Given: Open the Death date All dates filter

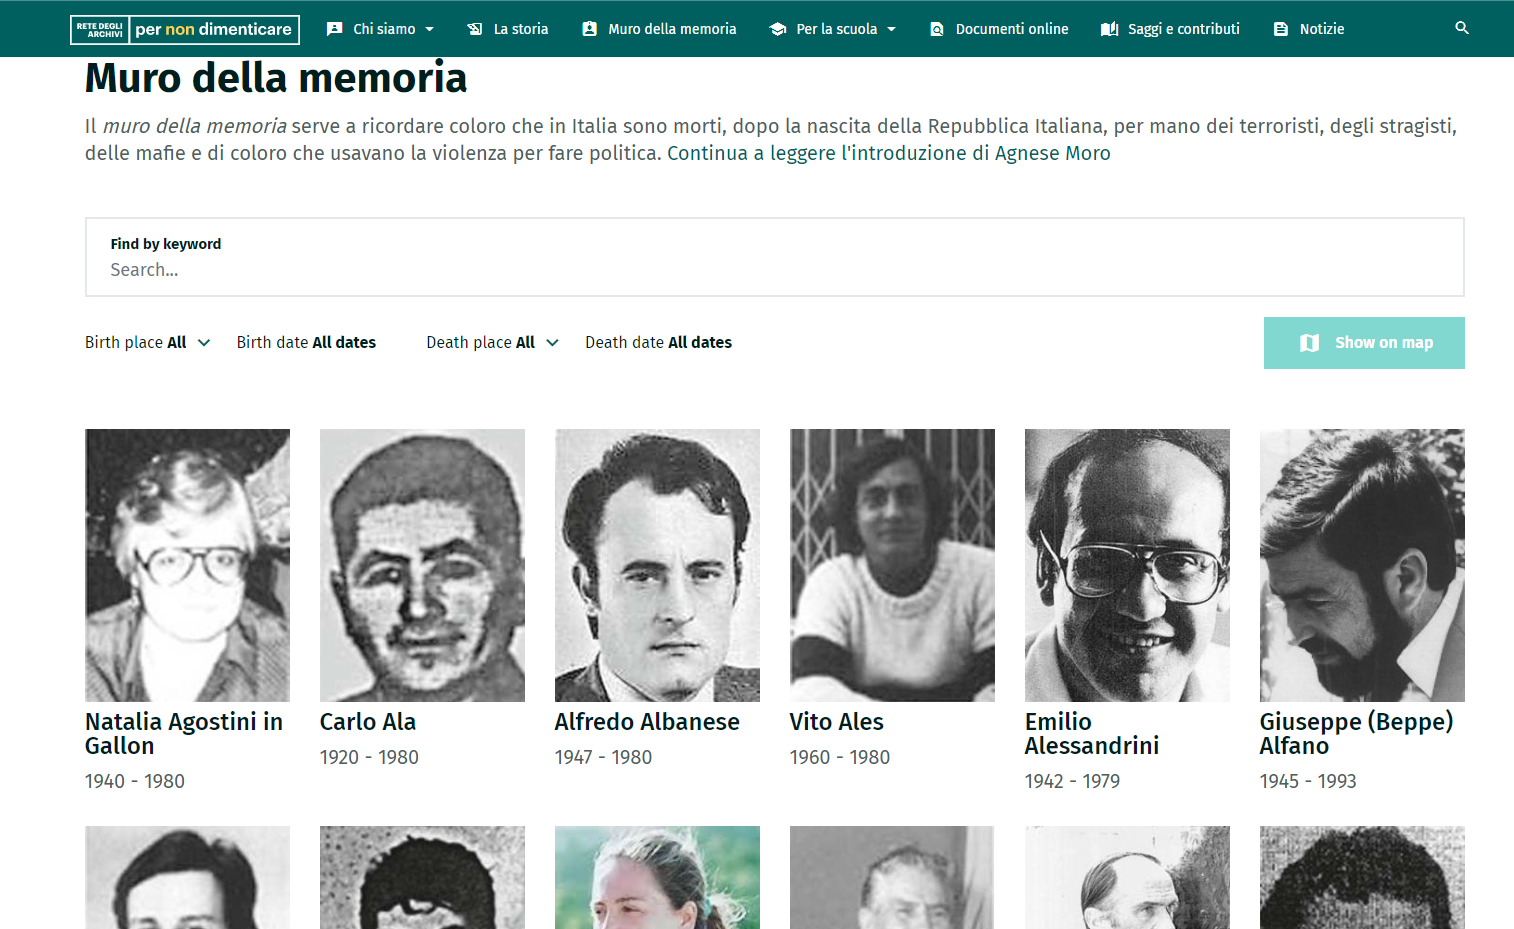Looking at the screenshot, I should 658,342.
